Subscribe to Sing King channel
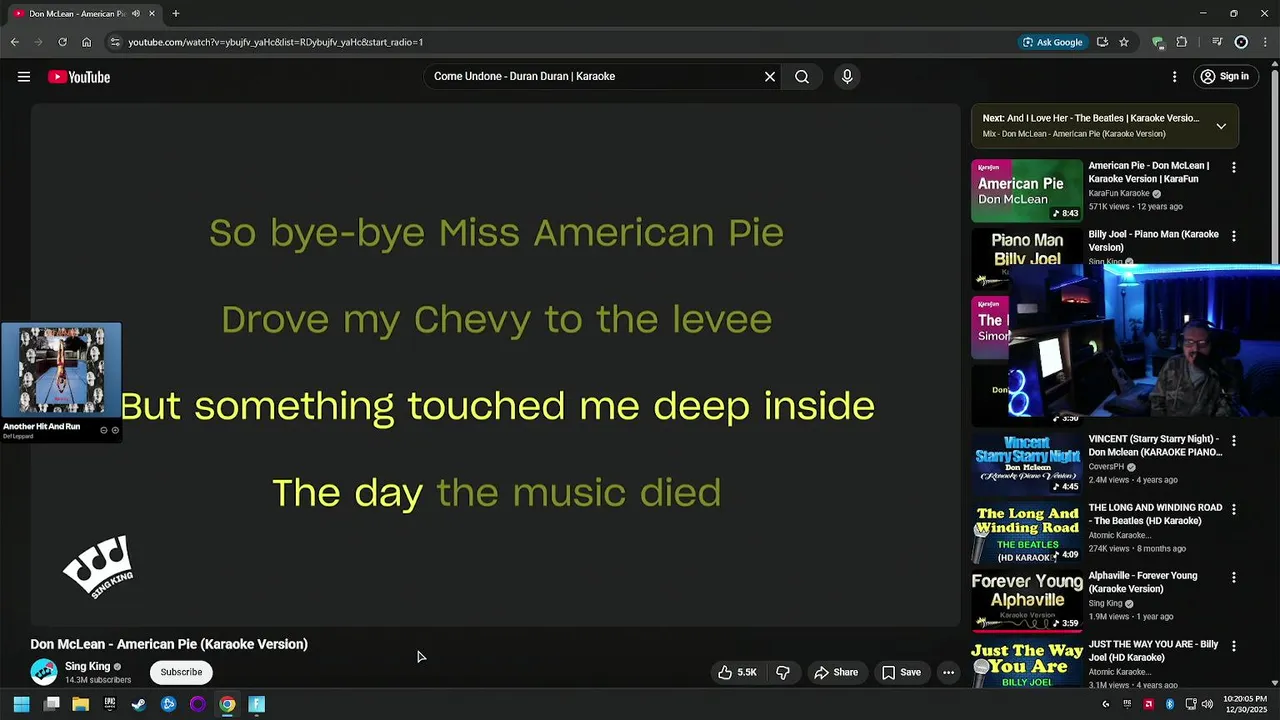 coord(181,672)
